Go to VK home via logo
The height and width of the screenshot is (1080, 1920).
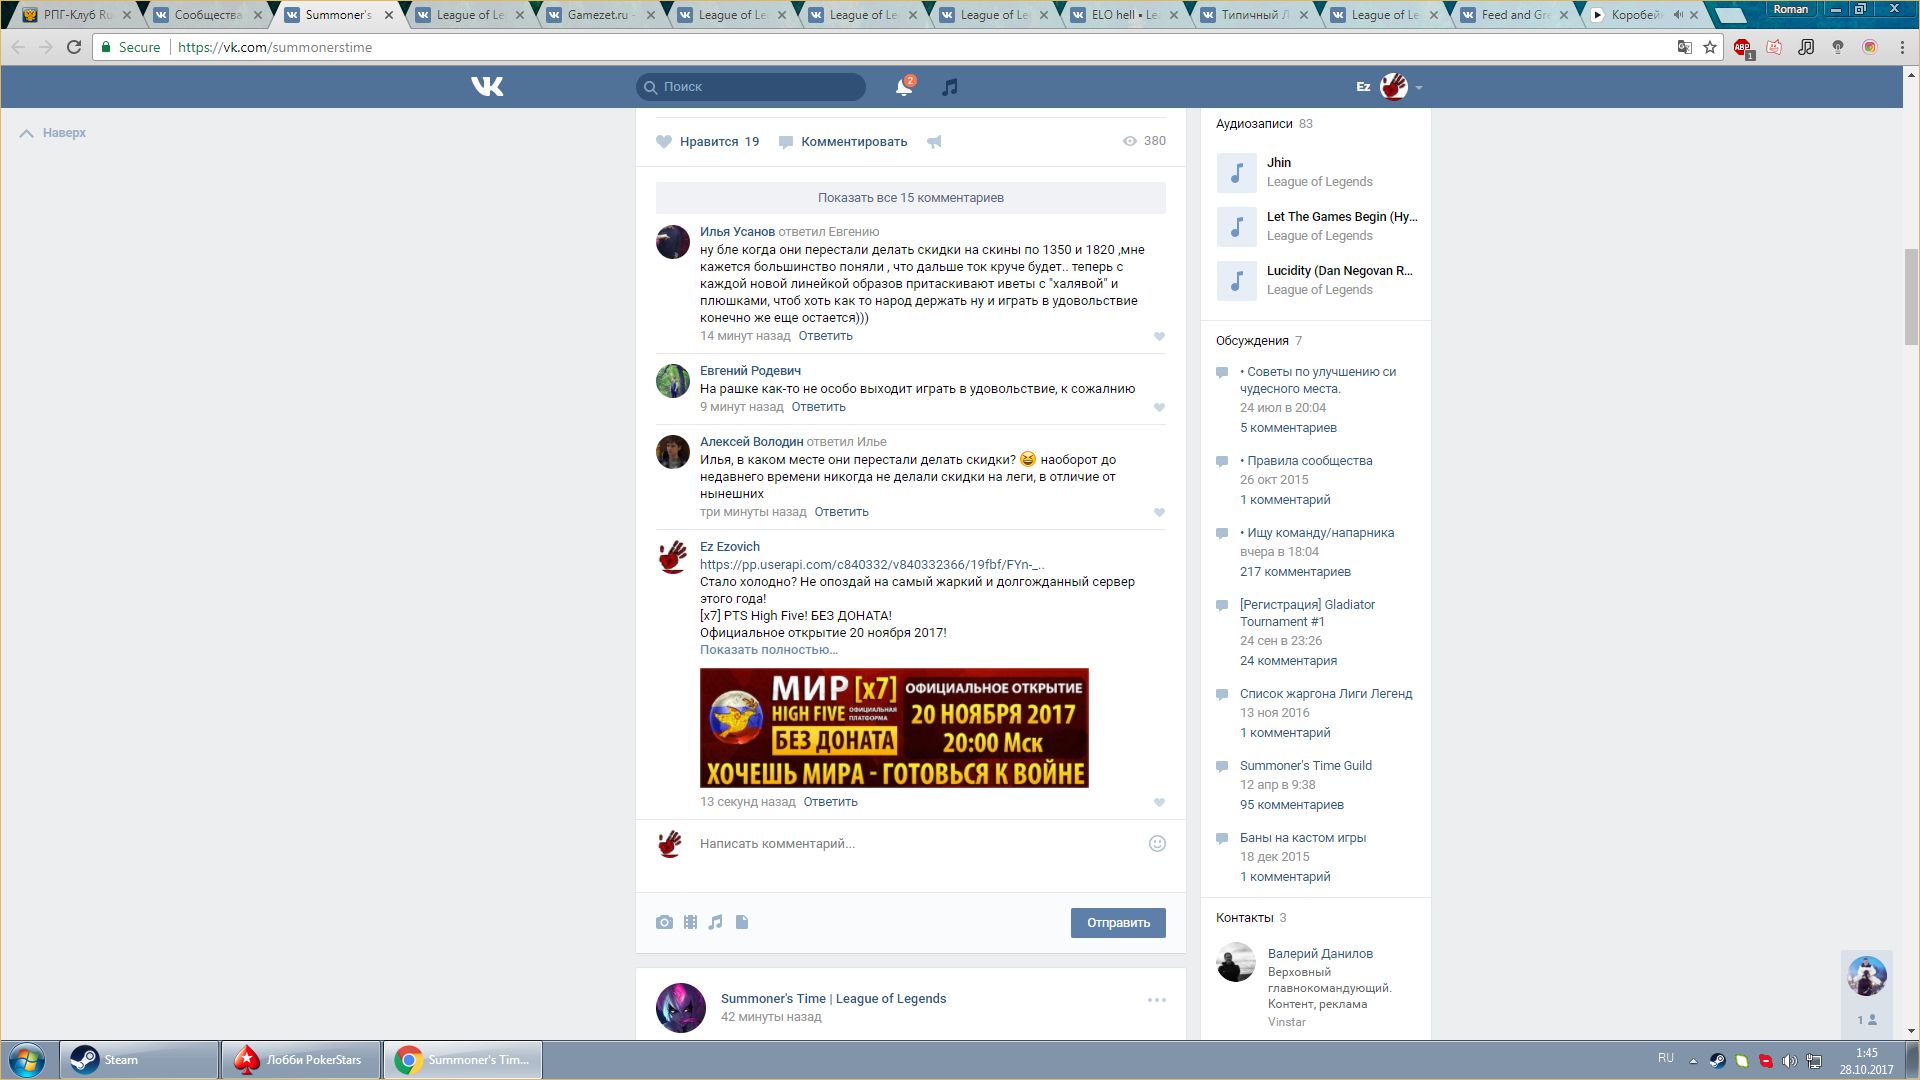click(x=487, y=87)
